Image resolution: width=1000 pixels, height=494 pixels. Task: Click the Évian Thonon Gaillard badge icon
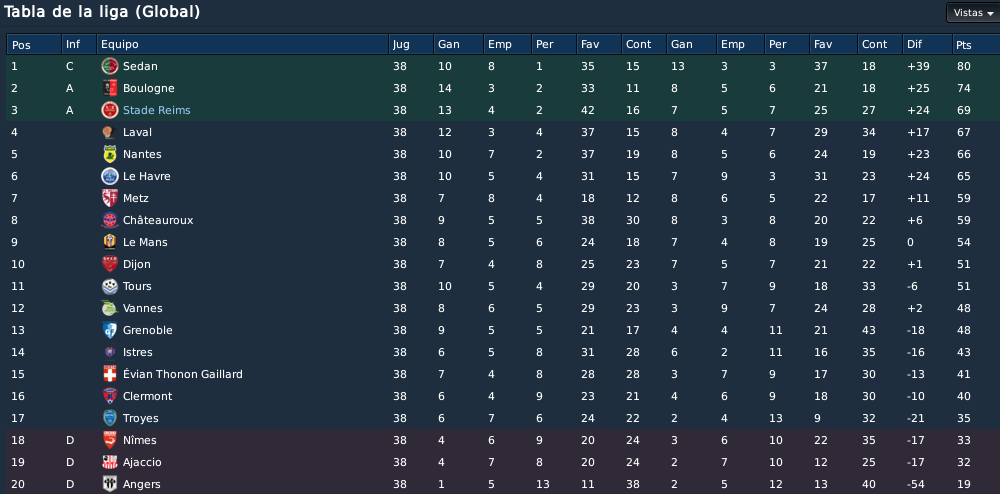pos(110,374)
